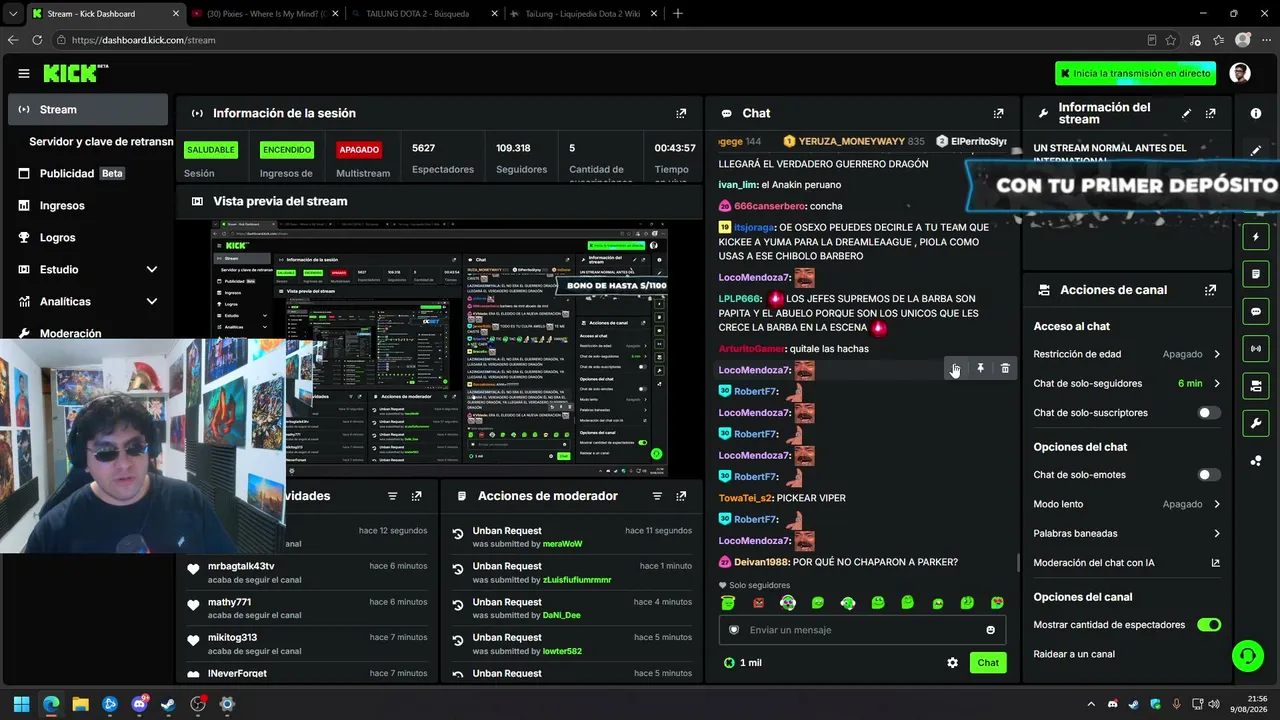Open Restricción de edad options chevron
This screenshot has height=720, width=1280.
point(1217,354)
